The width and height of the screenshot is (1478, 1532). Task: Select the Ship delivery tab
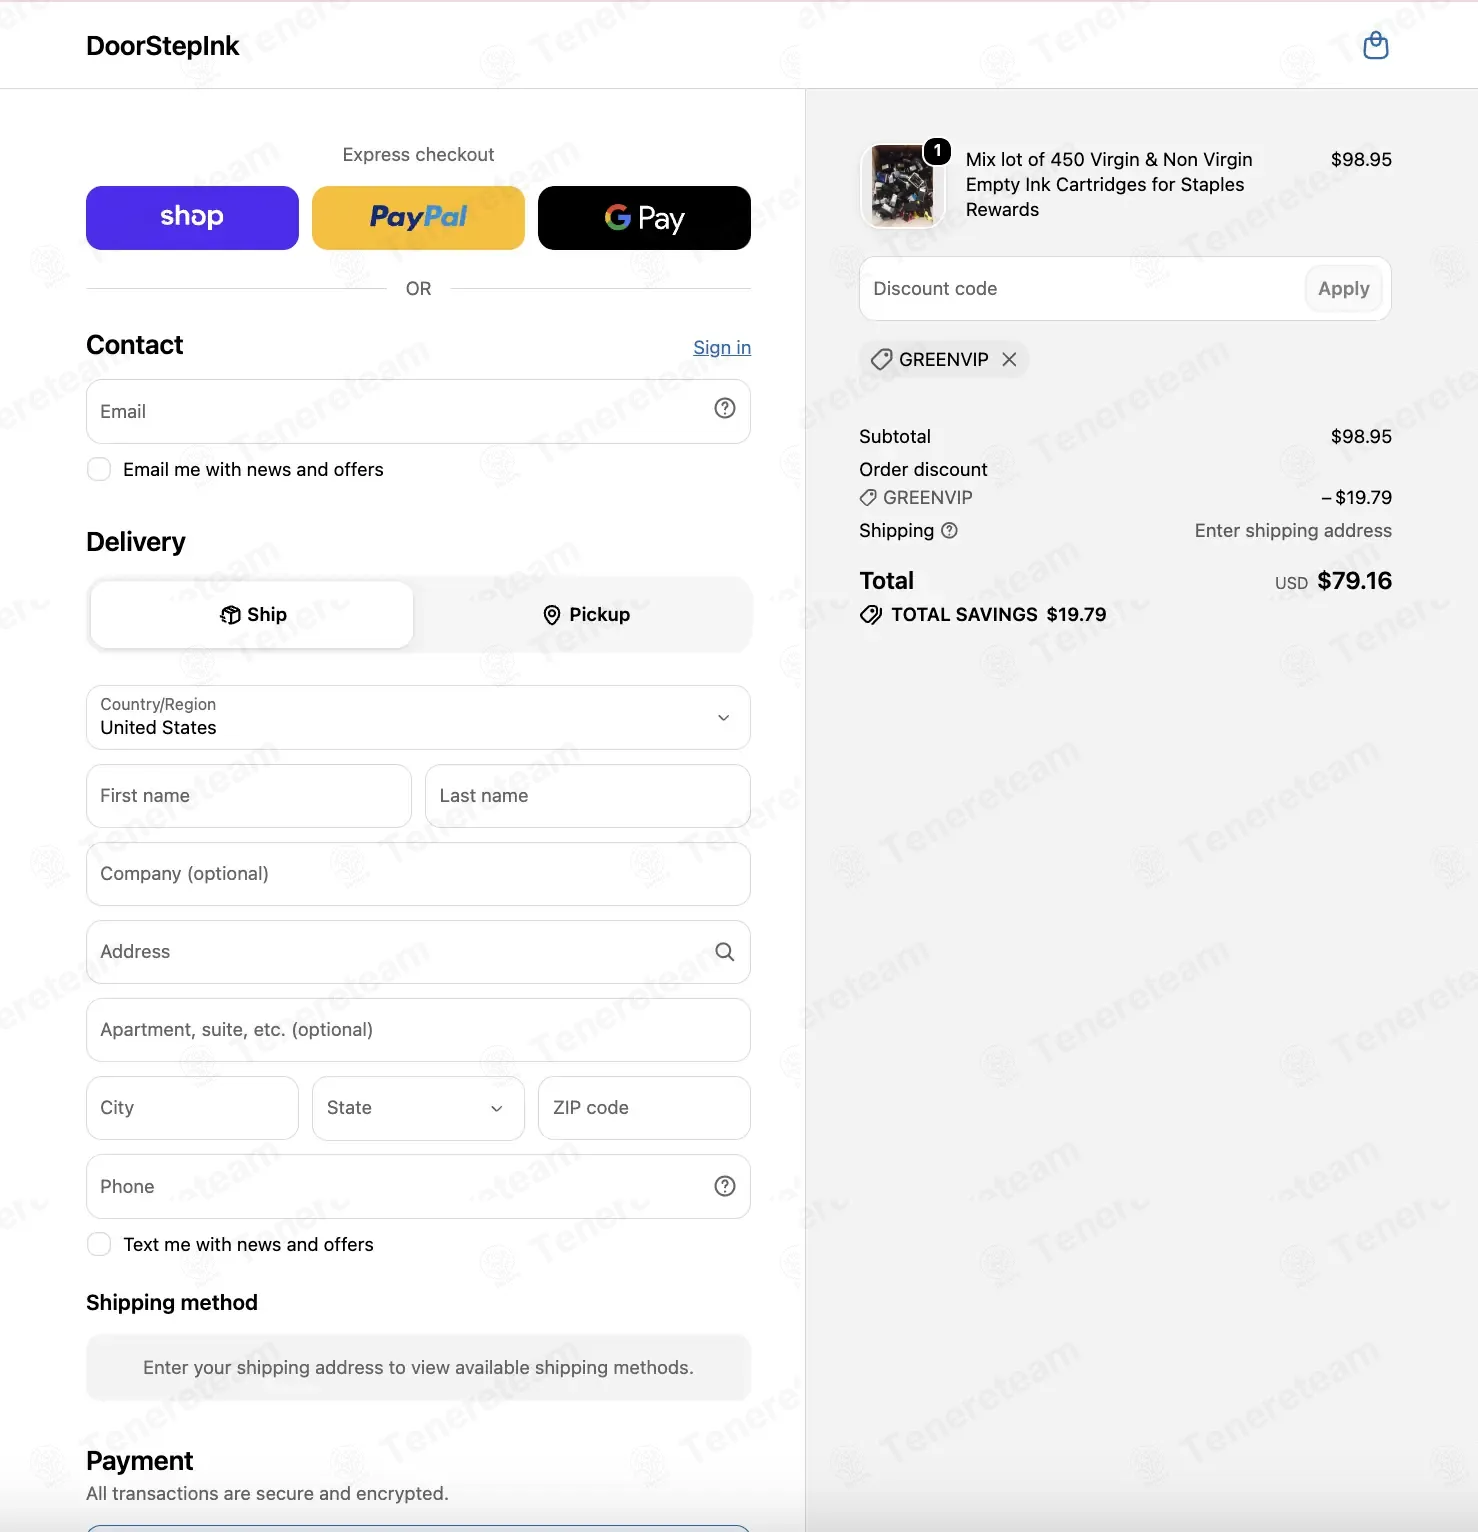point(252,615)
